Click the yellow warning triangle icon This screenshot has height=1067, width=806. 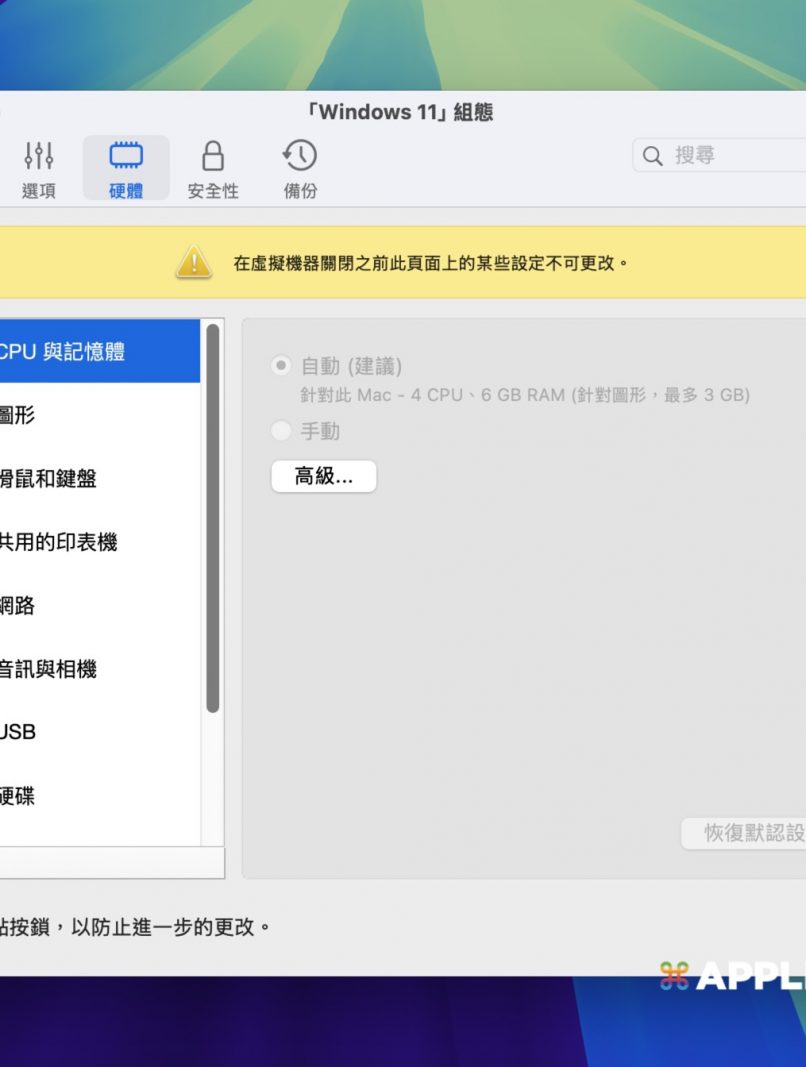click(193, 263)
